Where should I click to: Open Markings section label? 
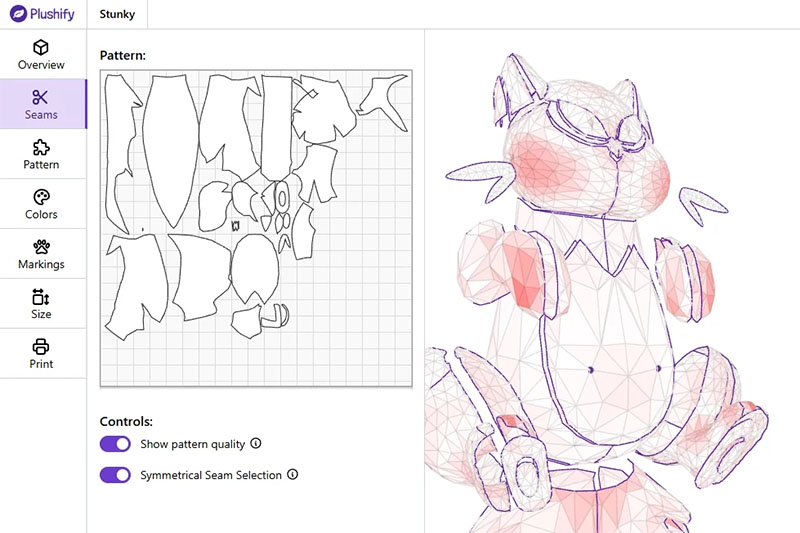(41, 264)
